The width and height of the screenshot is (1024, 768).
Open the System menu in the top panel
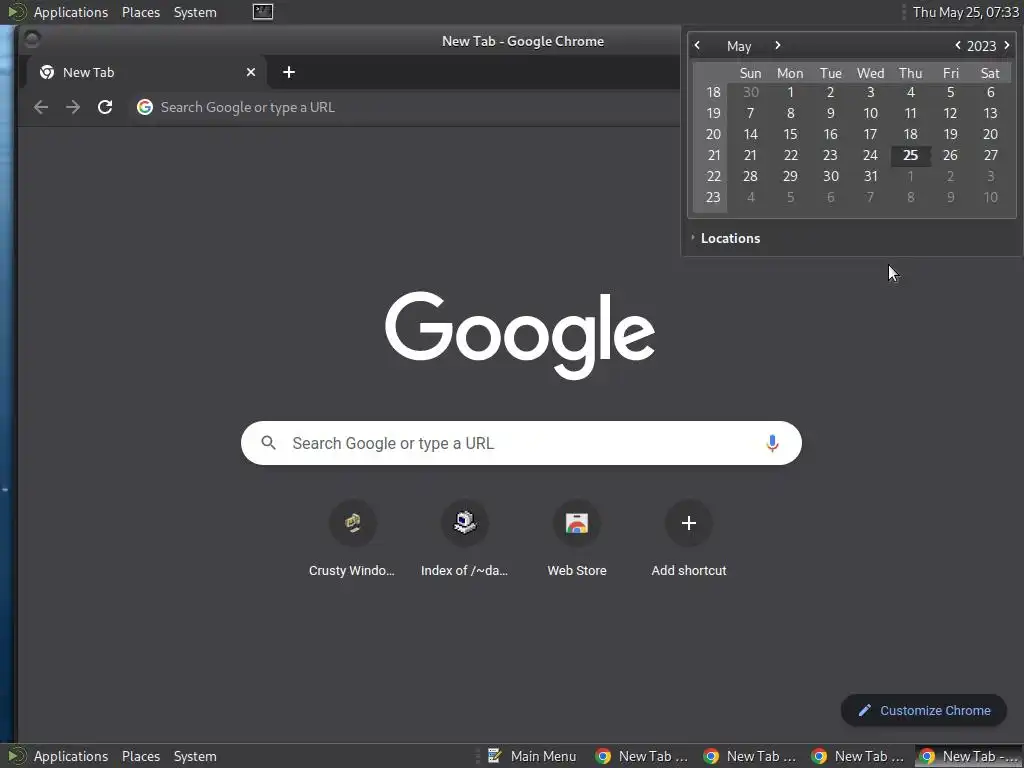(x=195, y=12)
